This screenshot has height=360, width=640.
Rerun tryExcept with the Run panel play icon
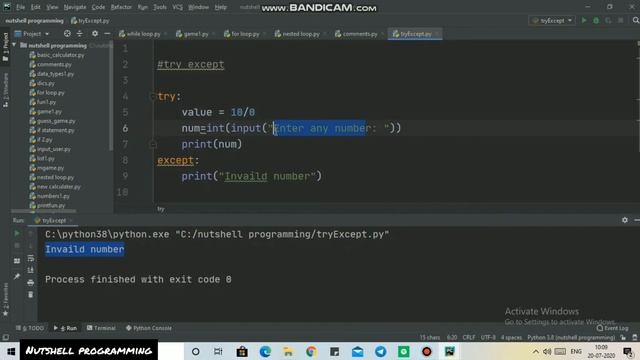pos(17,233)
